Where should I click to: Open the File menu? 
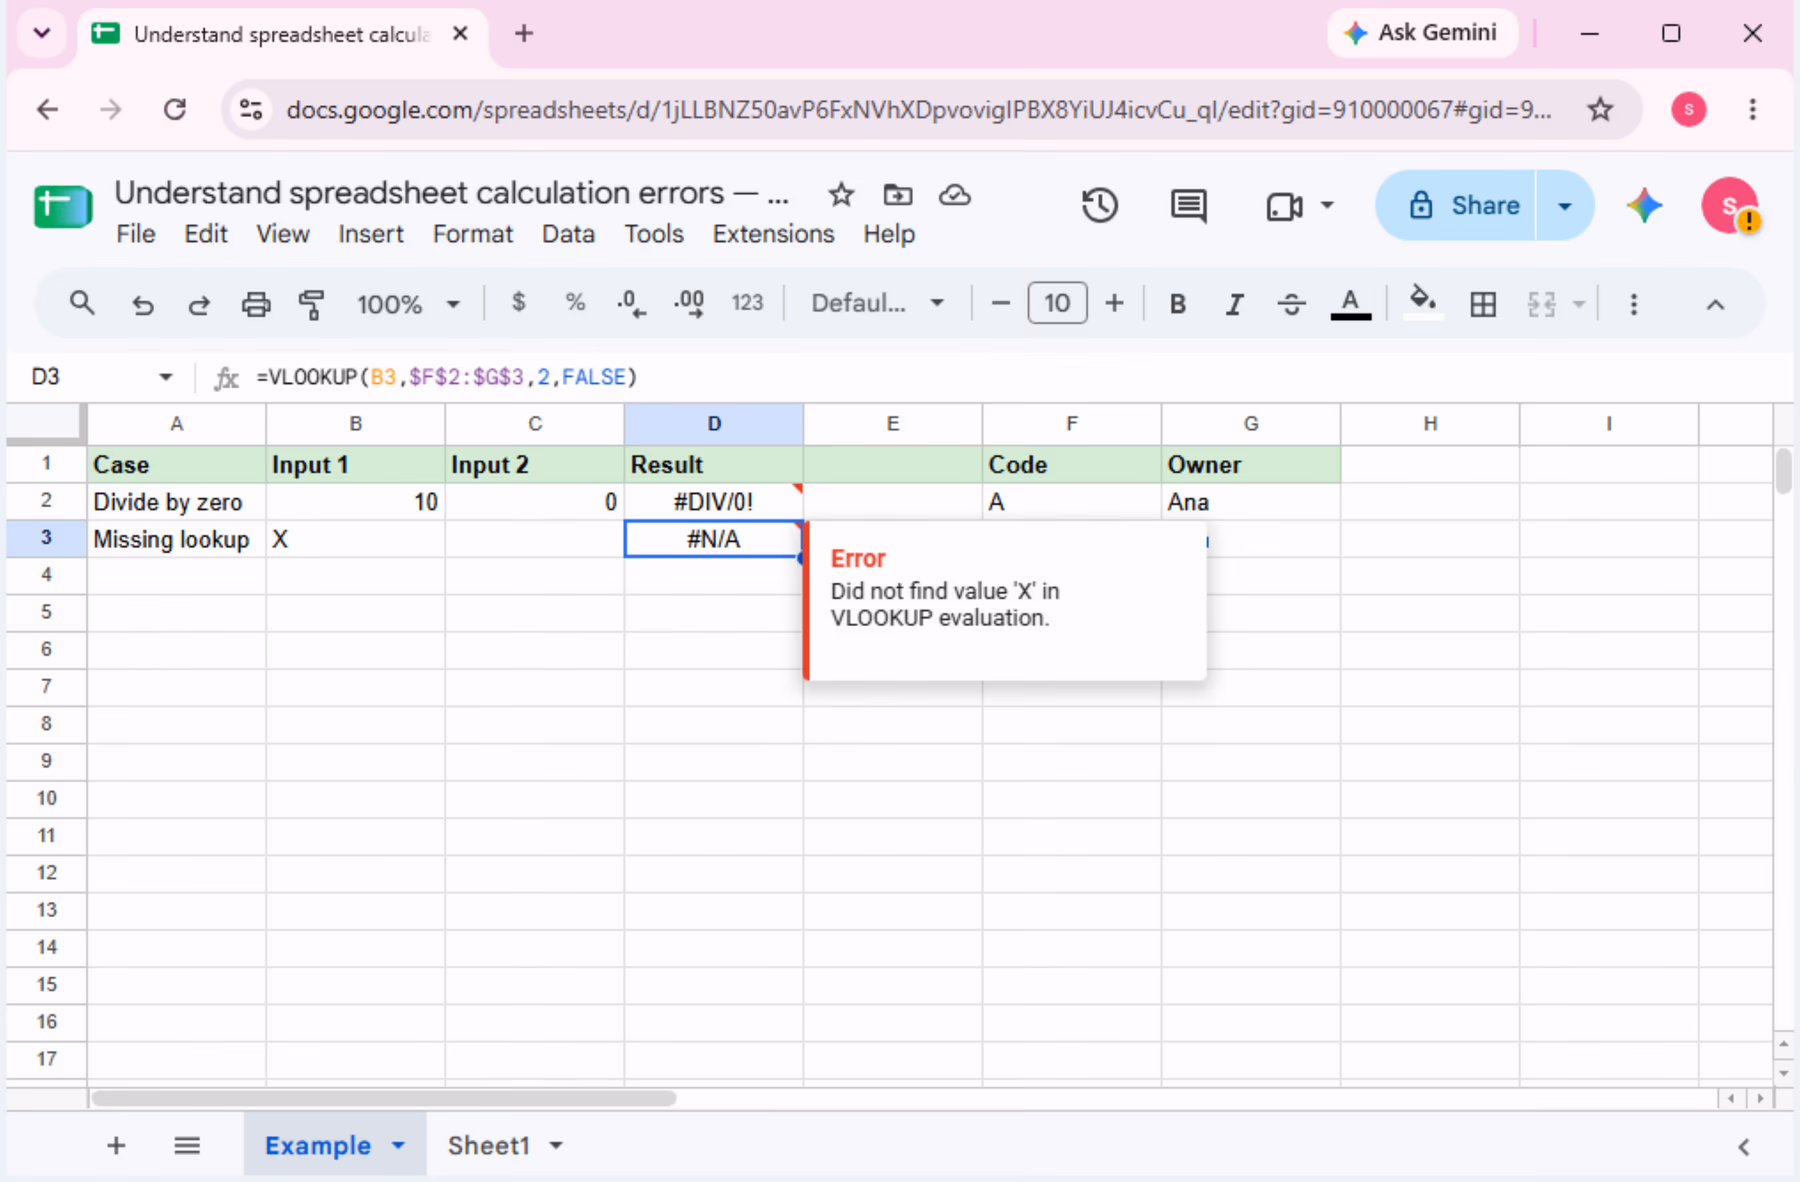pyautogui.click(x=135, y=234)
